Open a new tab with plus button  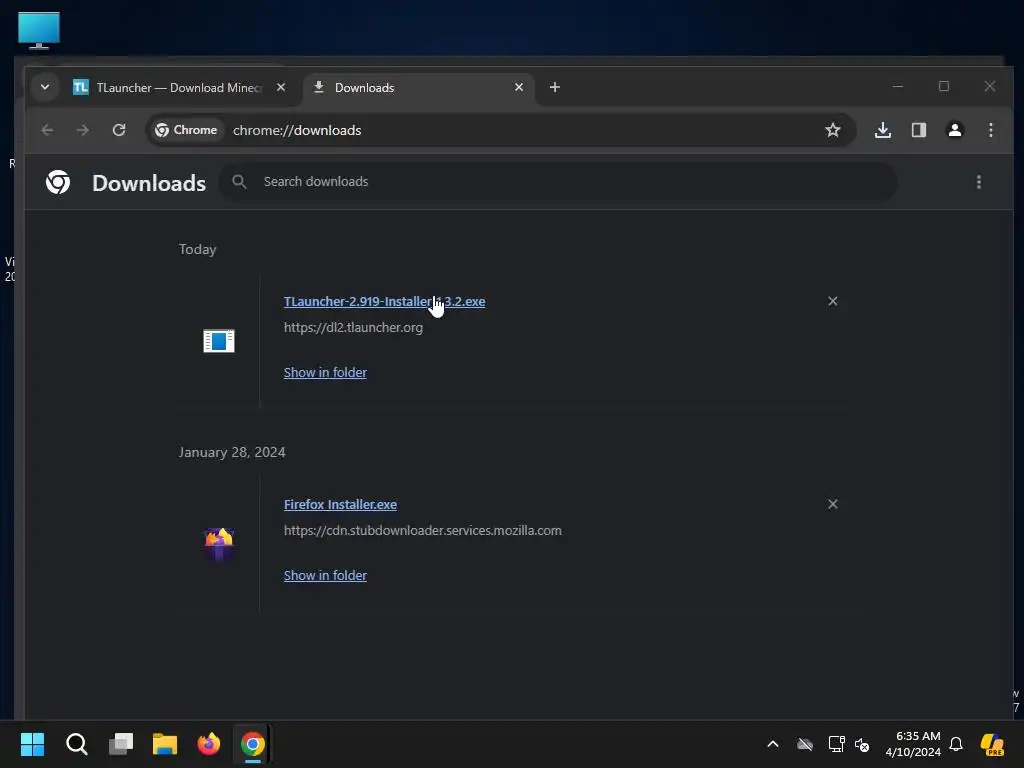(x=554, y=87)
